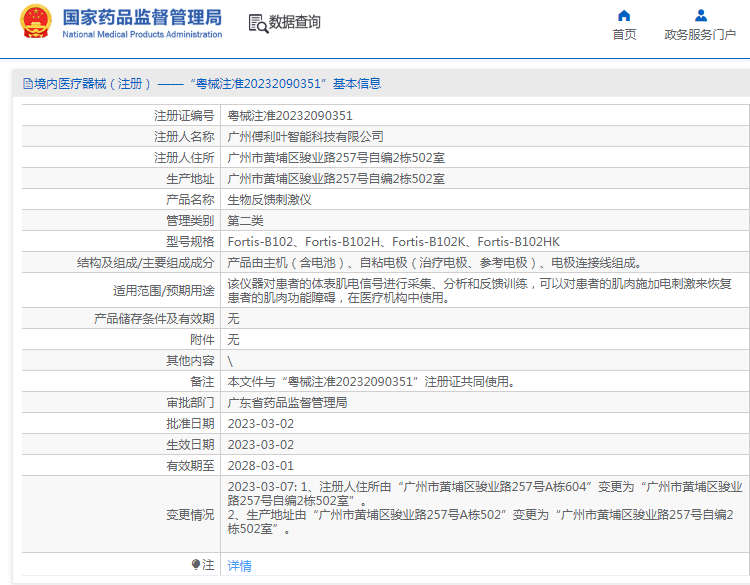Click the lightbulb icon beside 注
Viewport: 750px width, 585px height.
click(195, 565)
